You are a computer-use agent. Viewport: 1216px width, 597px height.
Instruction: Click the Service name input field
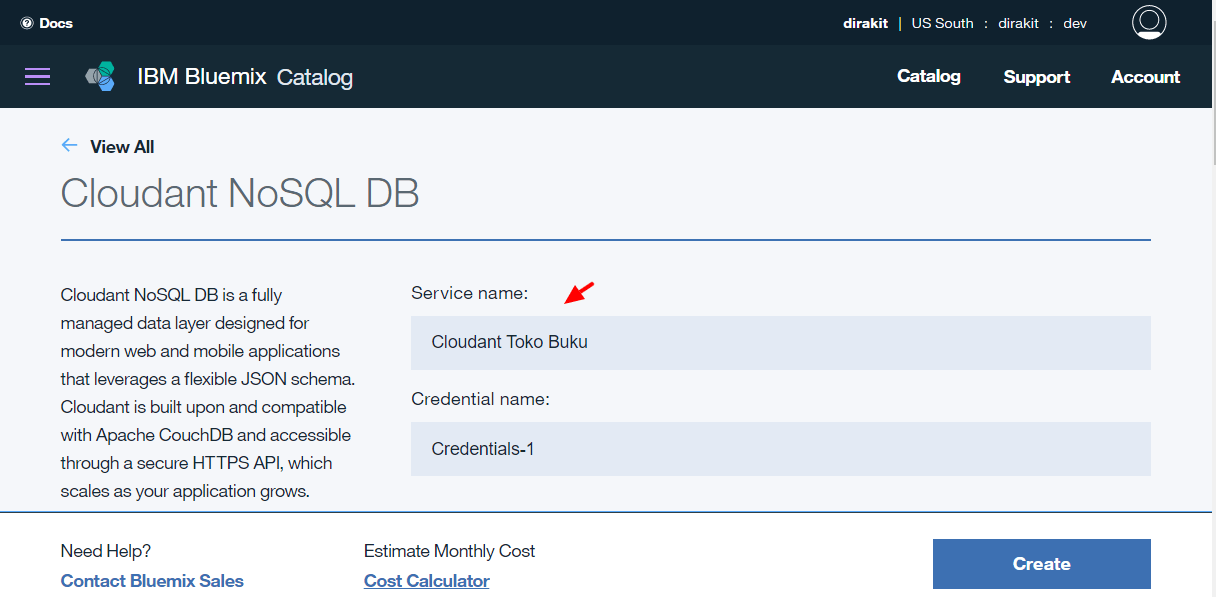click(x=780, y=343)
